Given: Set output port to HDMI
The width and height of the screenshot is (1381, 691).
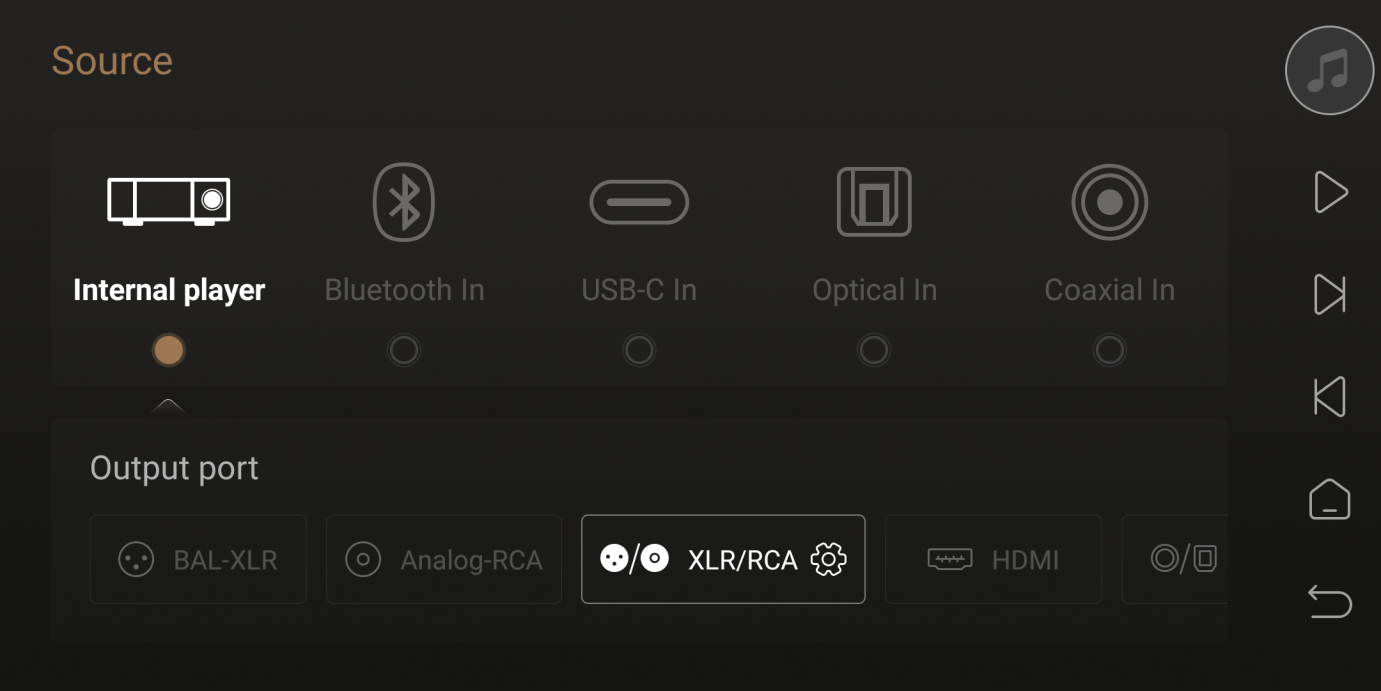Looking at the screenshot, I should pos(993,559).
